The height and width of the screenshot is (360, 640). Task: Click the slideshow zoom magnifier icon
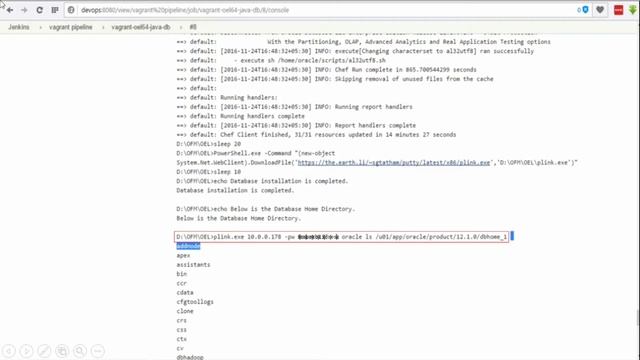[x=80, y=351]
